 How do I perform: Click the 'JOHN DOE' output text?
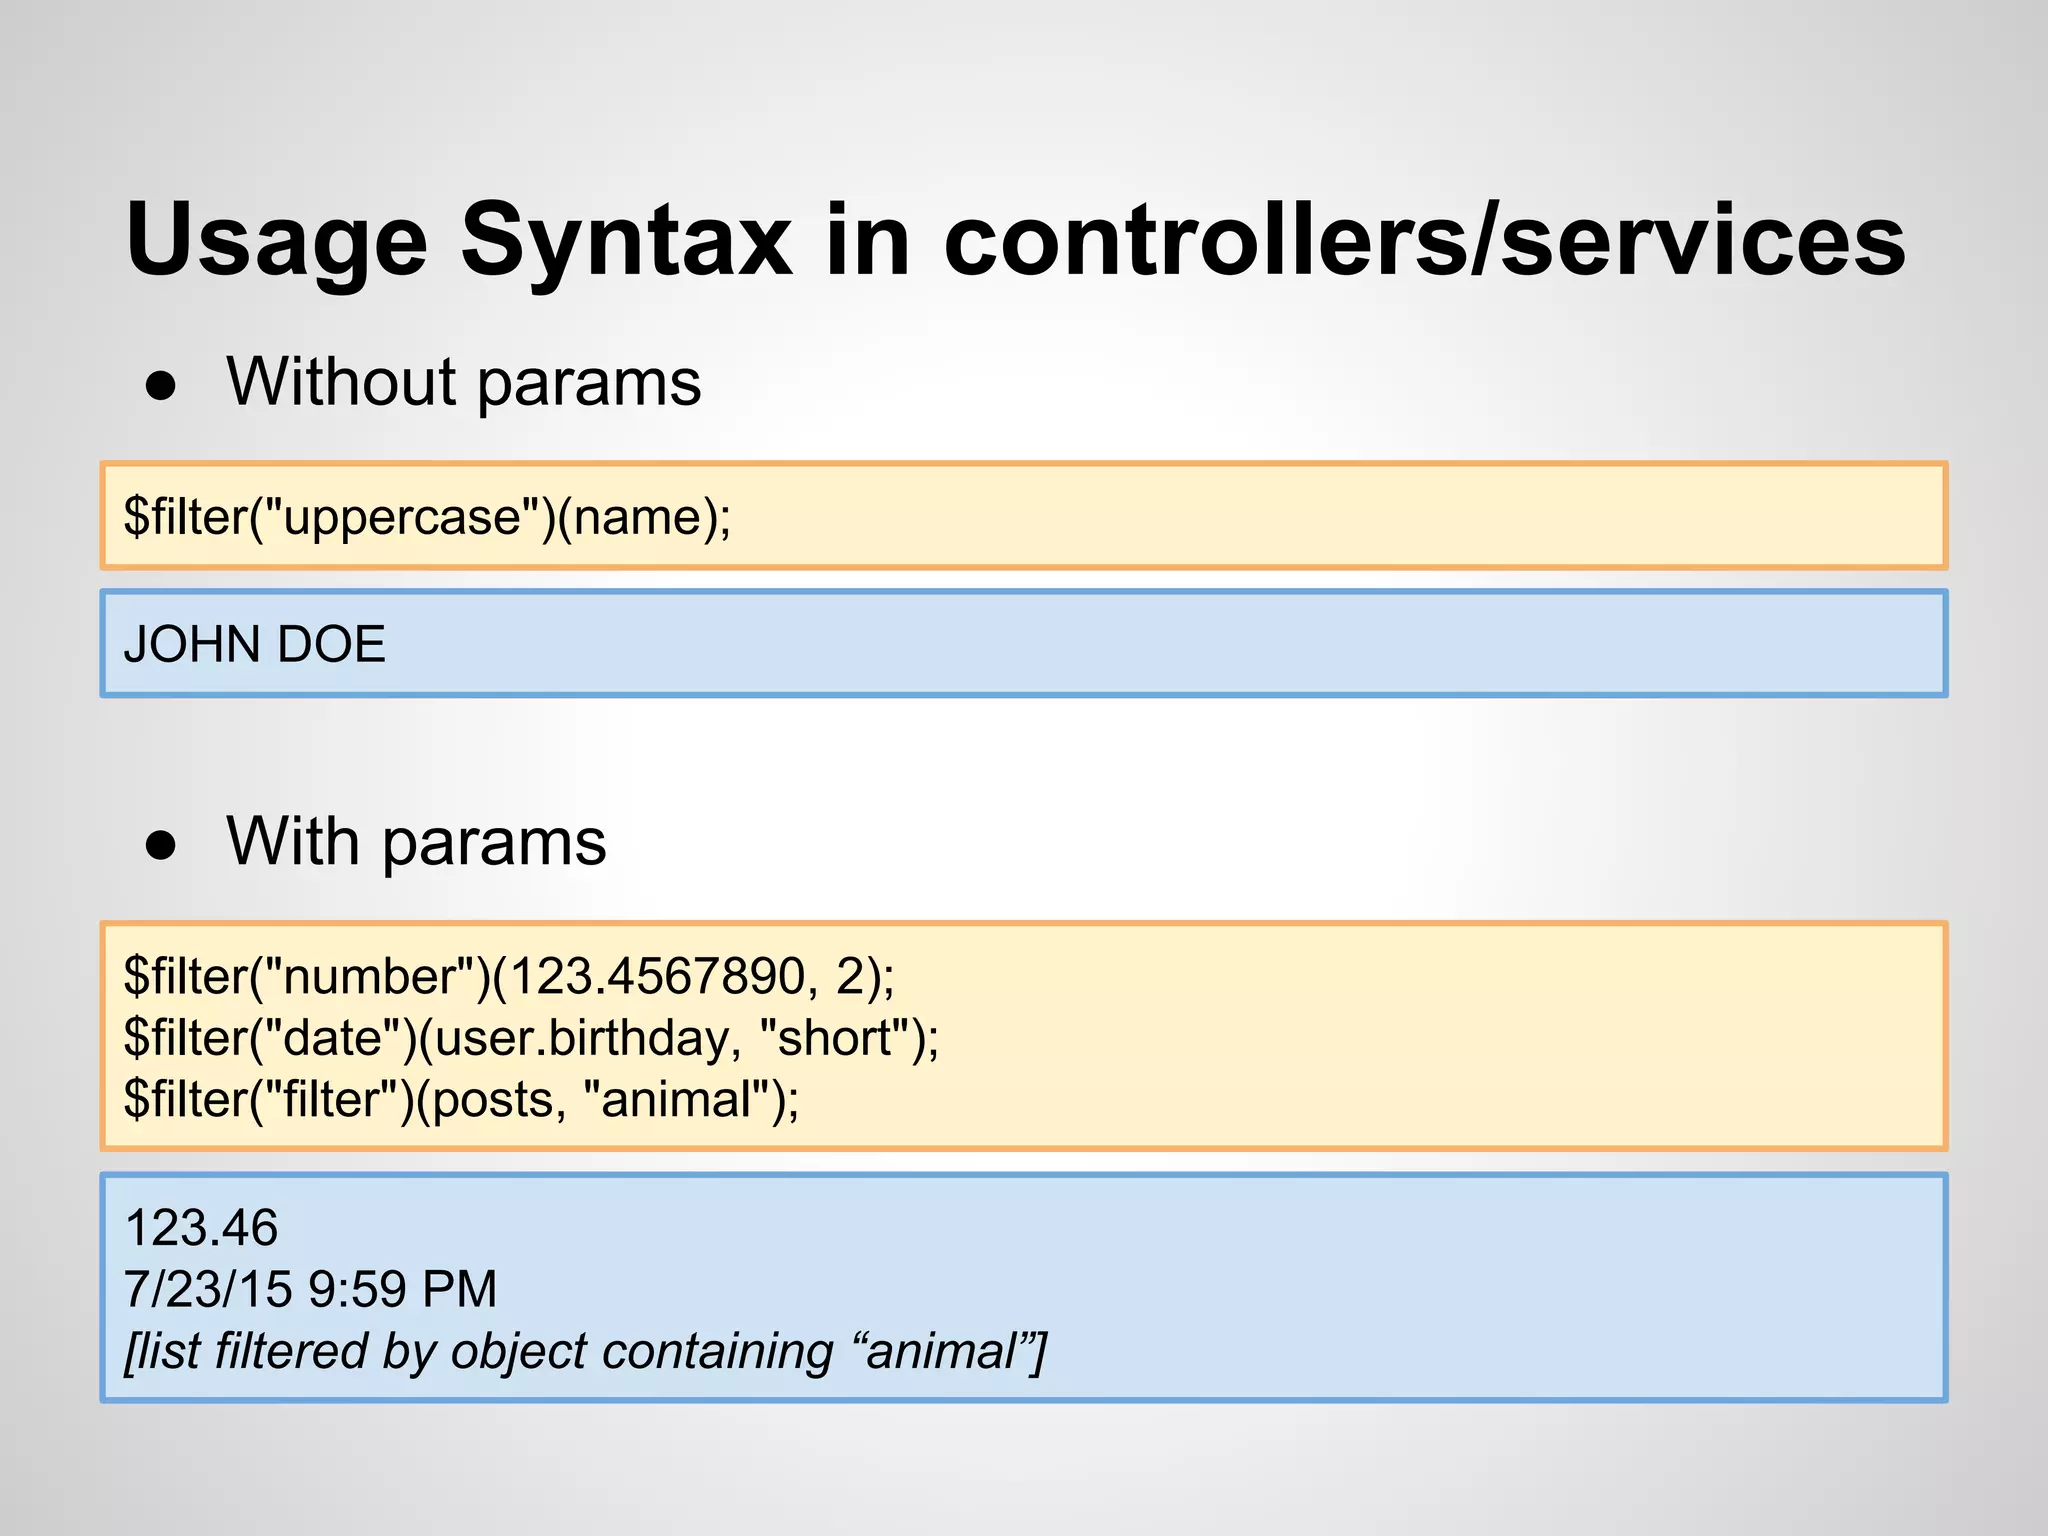[x=254, y=644]
